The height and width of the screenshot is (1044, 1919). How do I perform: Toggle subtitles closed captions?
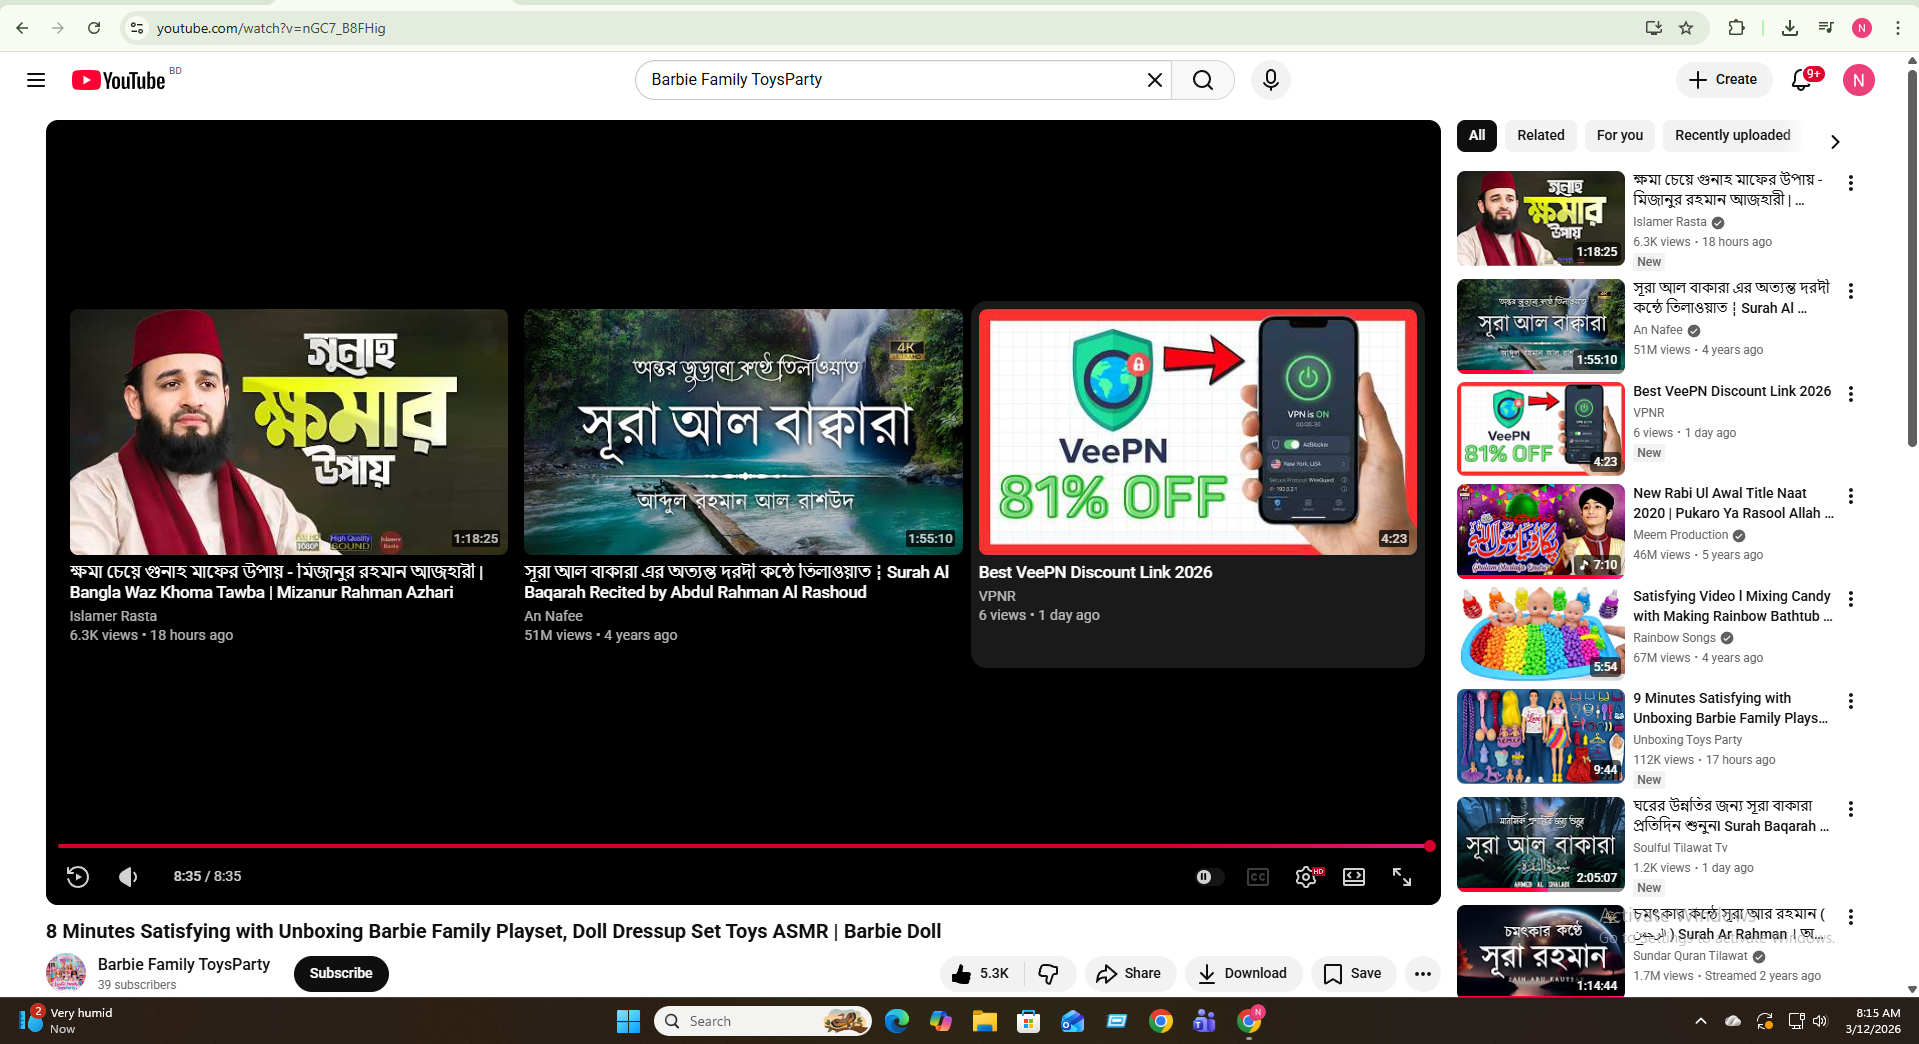pyautogui.click(x=1258, y=877)
